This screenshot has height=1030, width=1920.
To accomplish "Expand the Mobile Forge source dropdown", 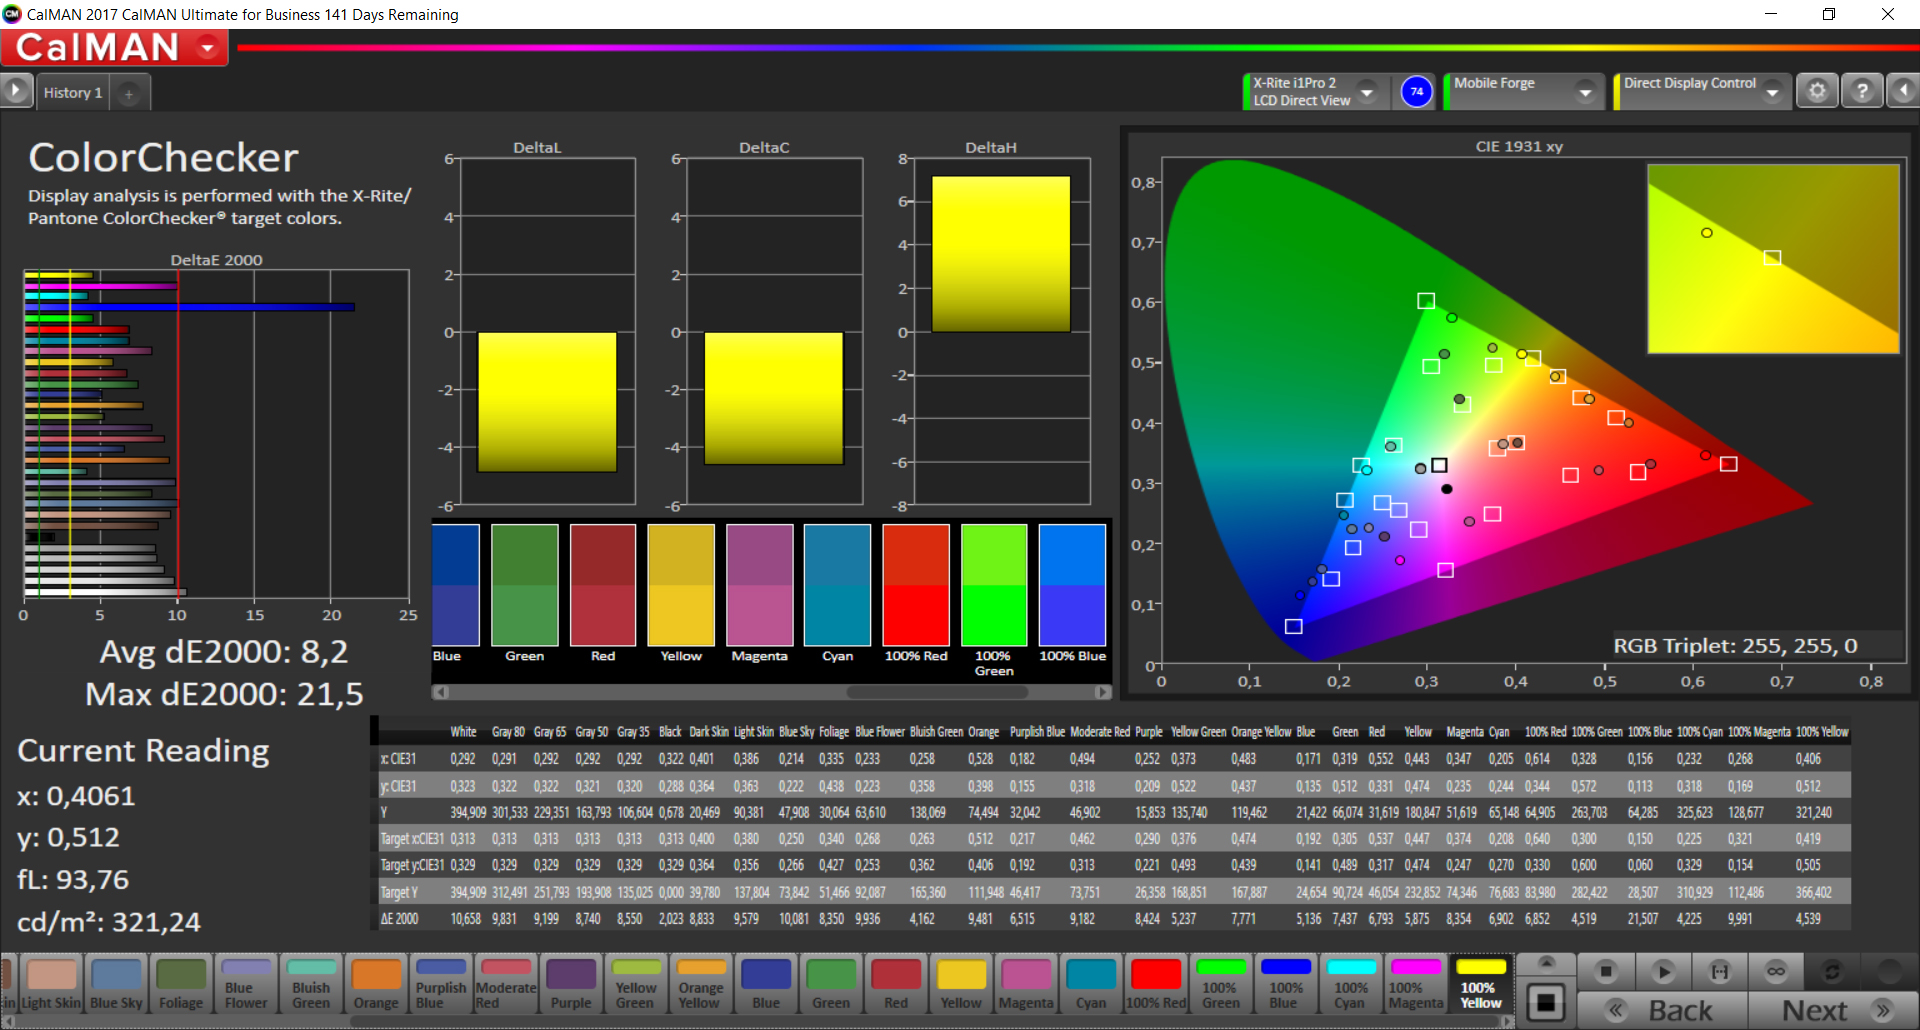I will coord(1585,92).
